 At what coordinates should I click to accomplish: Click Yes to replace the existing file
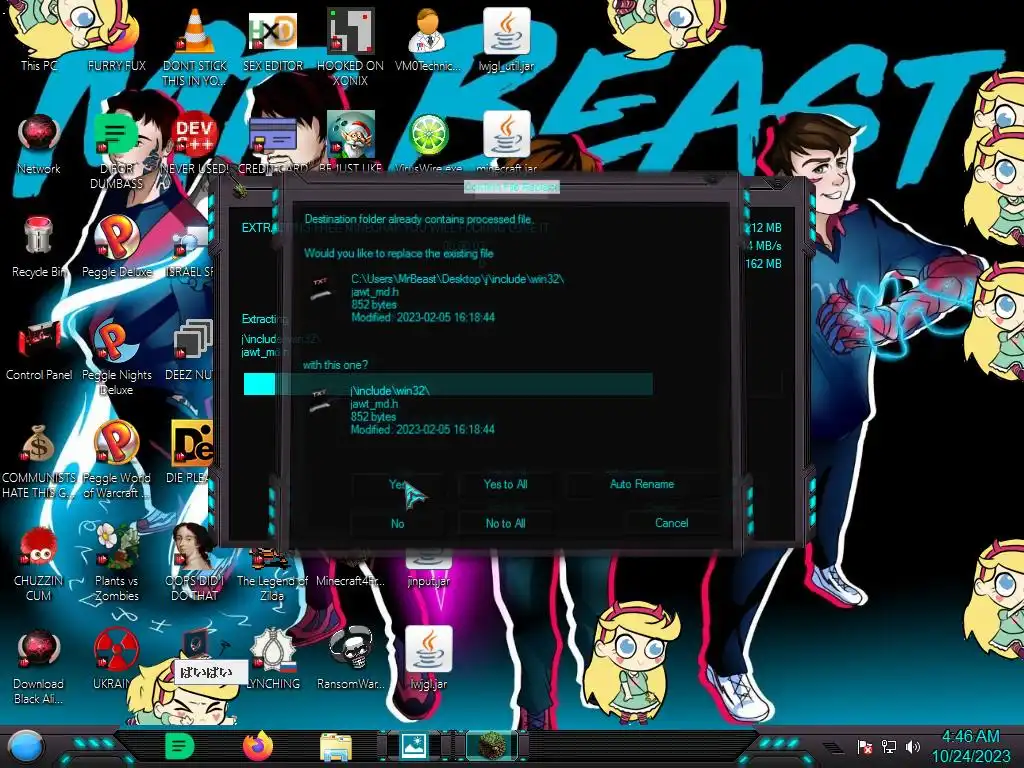tap(398, 485)
